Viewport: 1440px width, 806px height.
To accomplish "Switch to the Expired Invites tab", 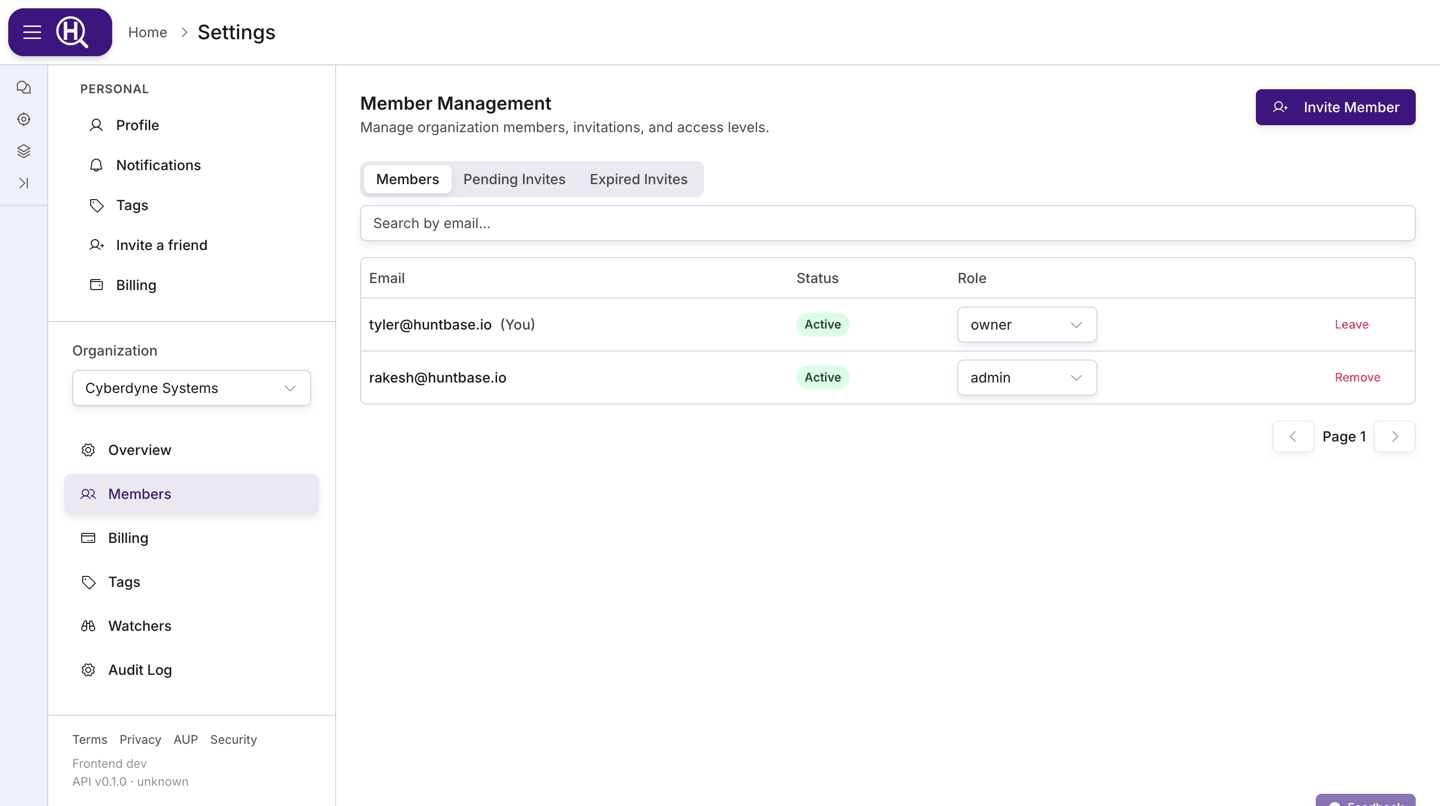I will [x=638, y=179].
